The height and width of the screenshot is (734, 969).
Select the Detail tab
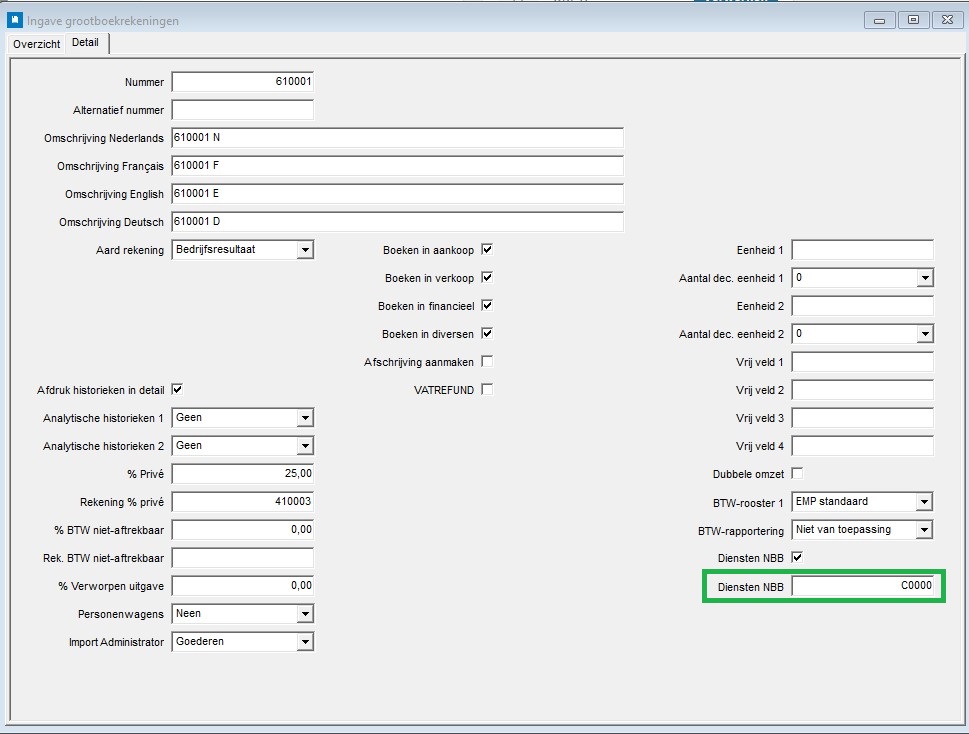[x=85, y=43]
